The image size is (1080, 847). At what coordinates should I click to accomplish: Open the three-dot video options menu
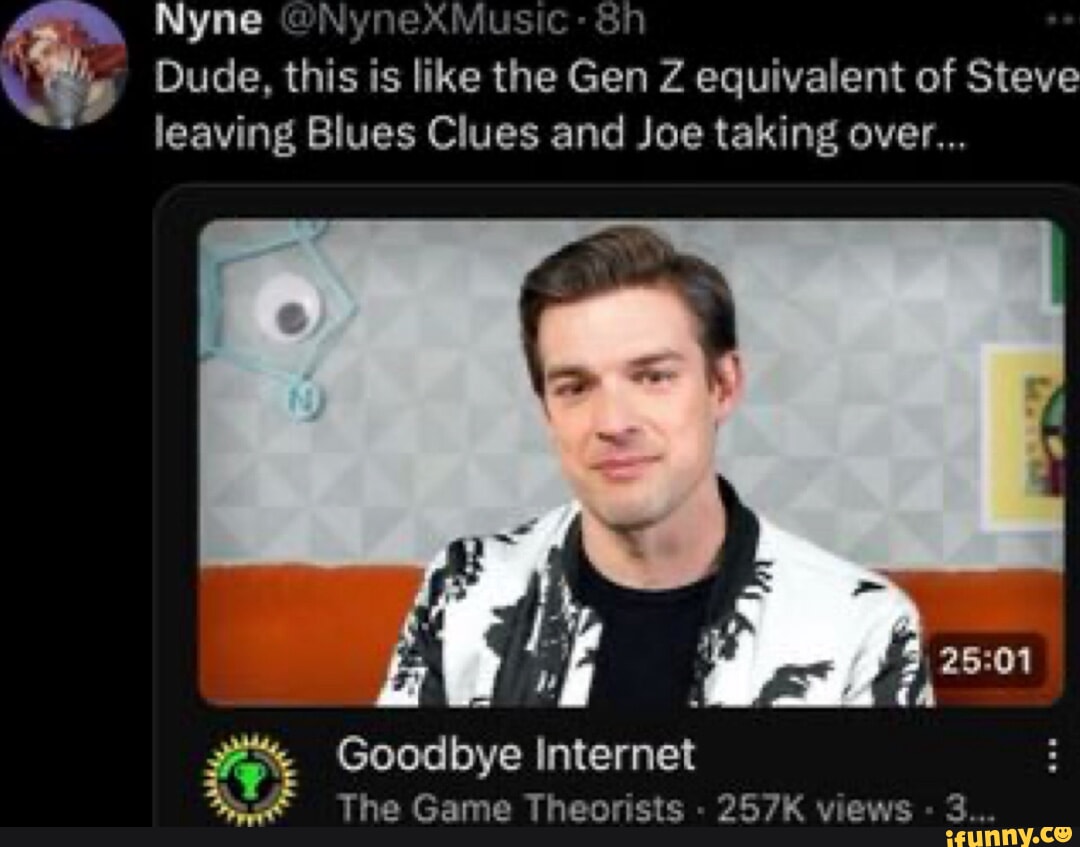(x=1052, y=755)
